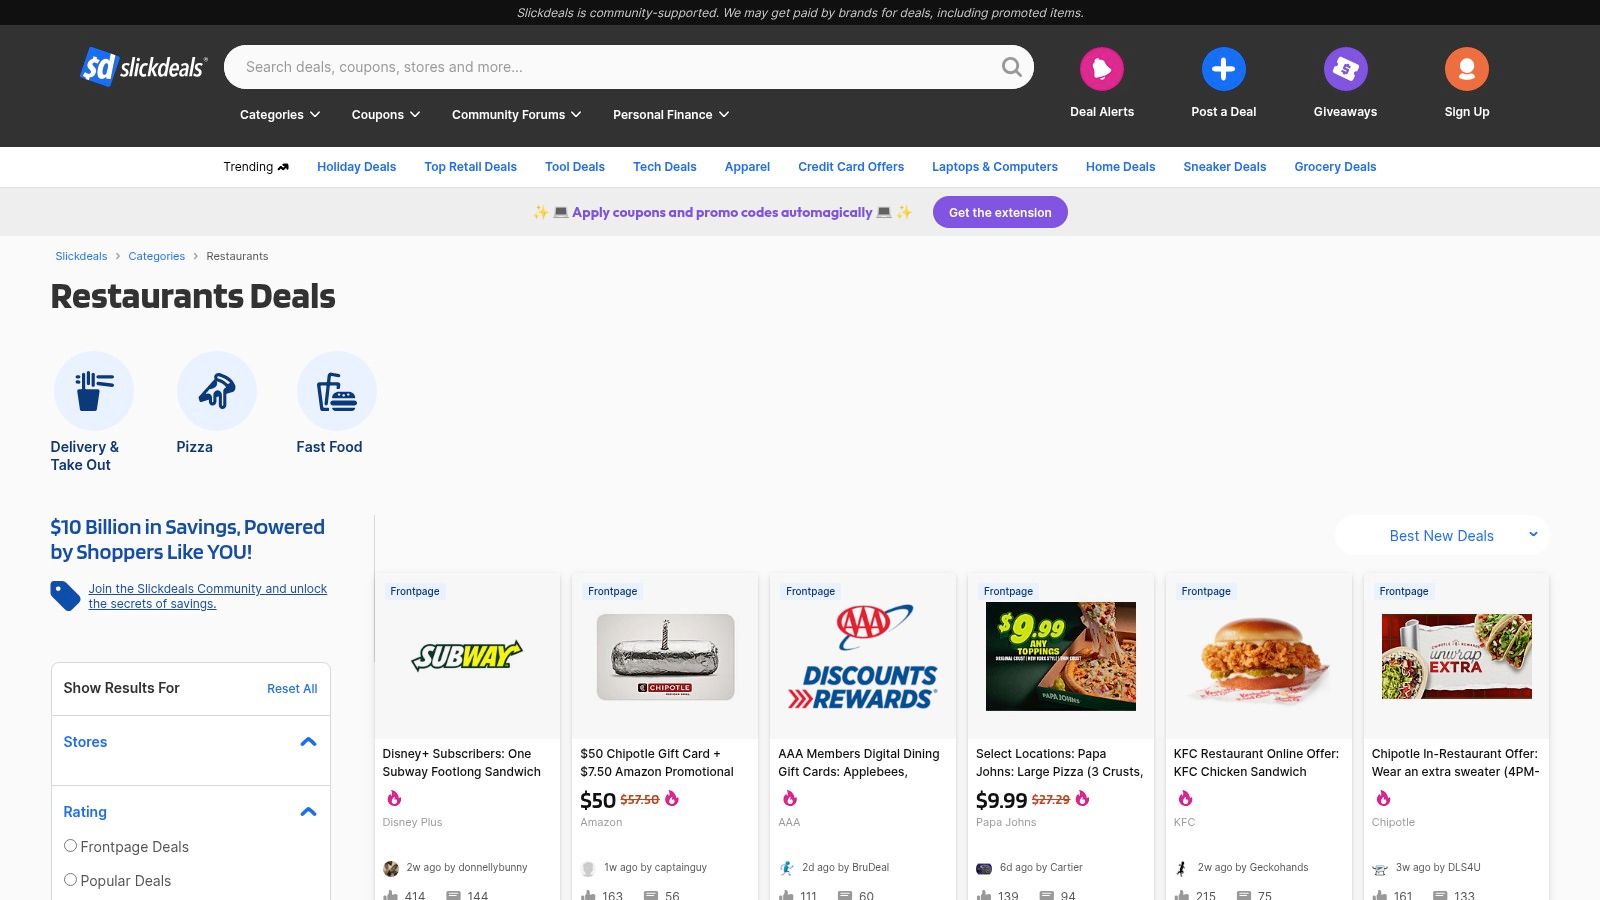Switch to the Tech Deals tab
Viewport: 1600px width, 900px height.
coord(664,166)
